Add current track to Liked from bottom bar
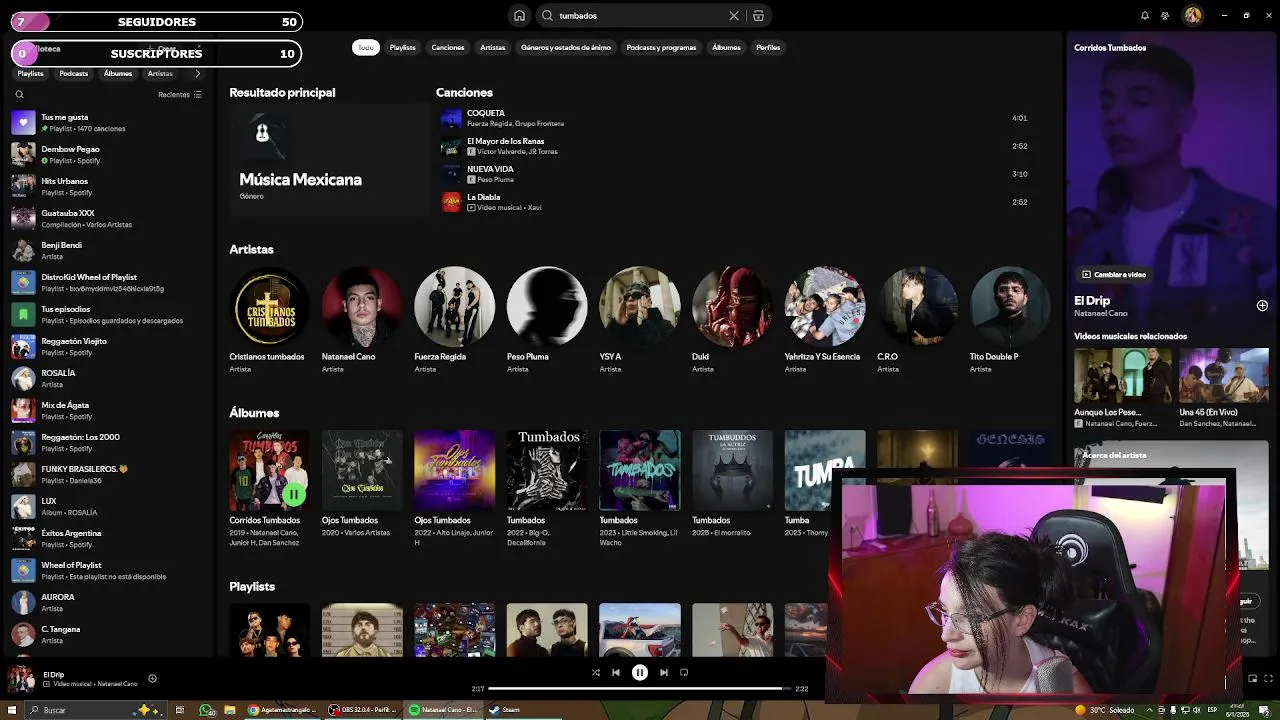The height and width of the screenshot is (720, 1280). pos(152,678)
